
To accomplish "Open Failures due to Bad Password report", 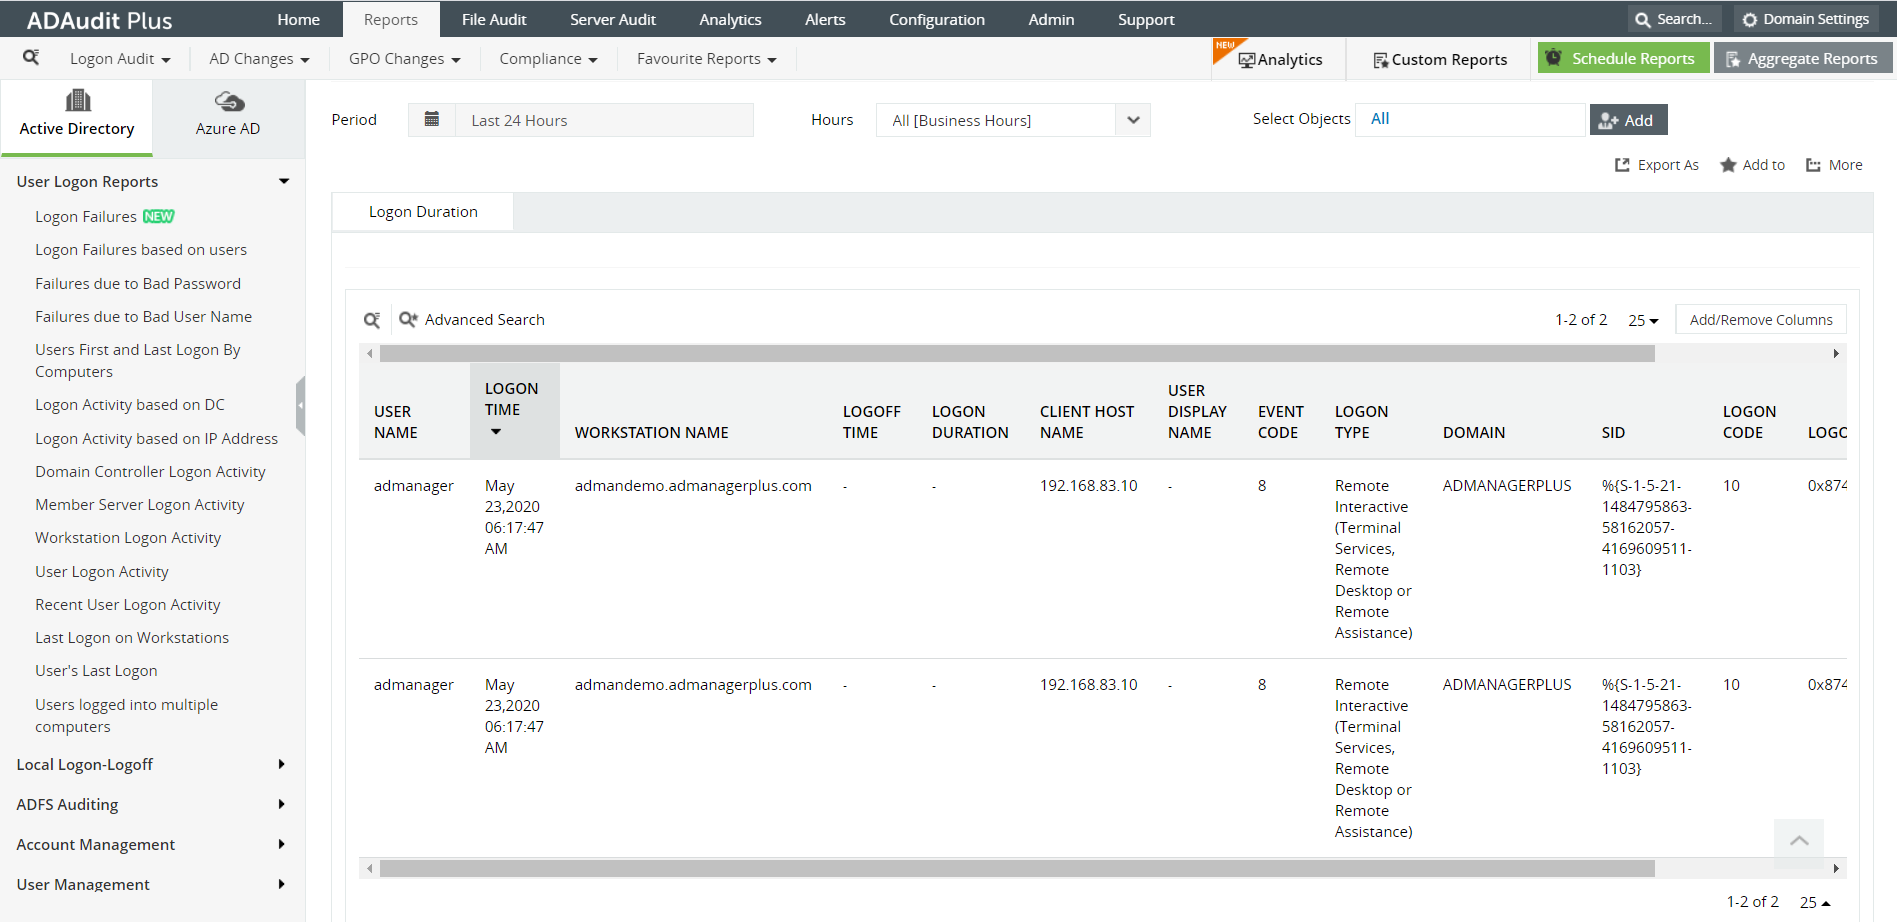I will click(138, 283).
